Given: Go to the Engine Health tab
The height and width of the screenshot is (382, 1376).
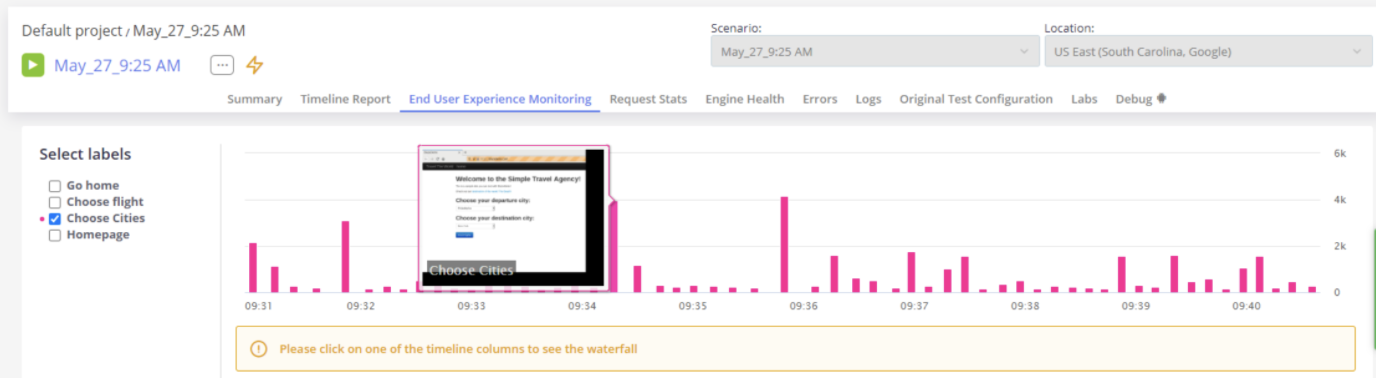Looking at the screenshot, I should coord(744,99).
